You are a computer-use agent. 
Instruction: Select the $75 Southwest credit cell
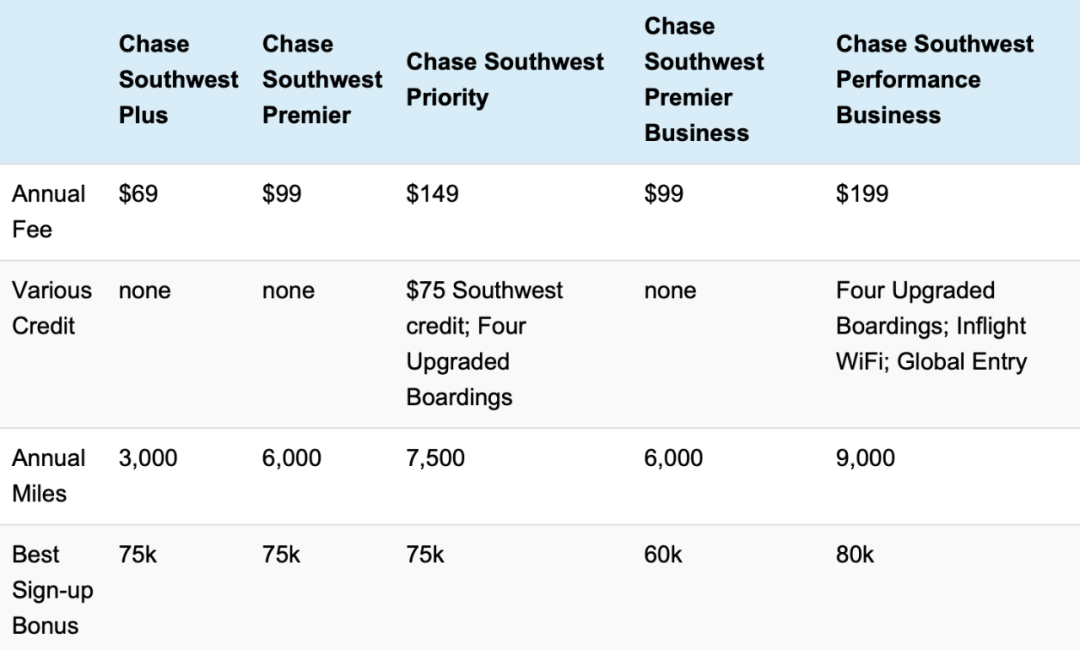(484, 344)
